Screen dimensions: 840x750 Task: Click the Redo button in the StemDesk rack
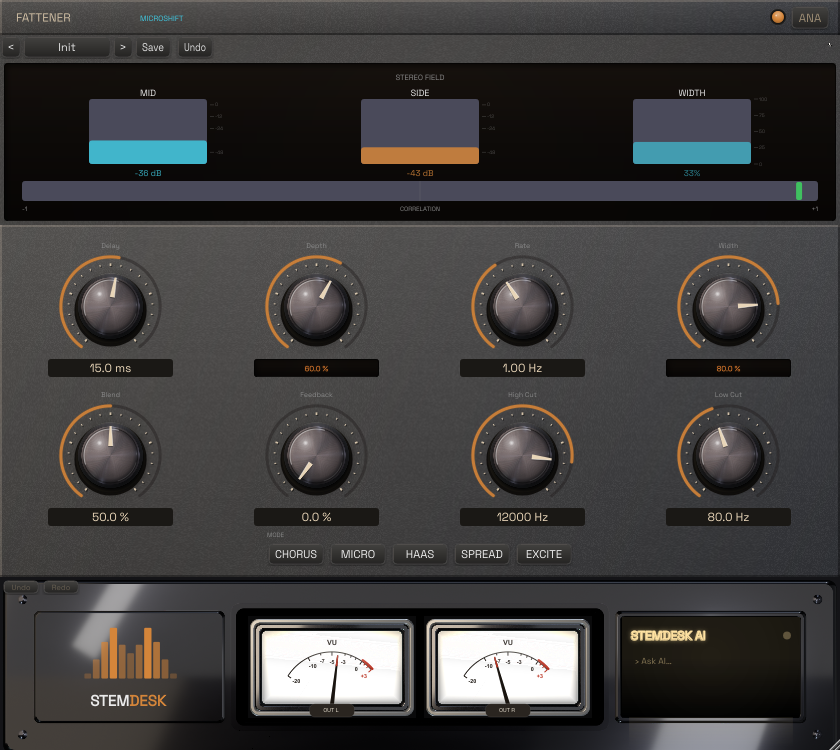(61, 587)
